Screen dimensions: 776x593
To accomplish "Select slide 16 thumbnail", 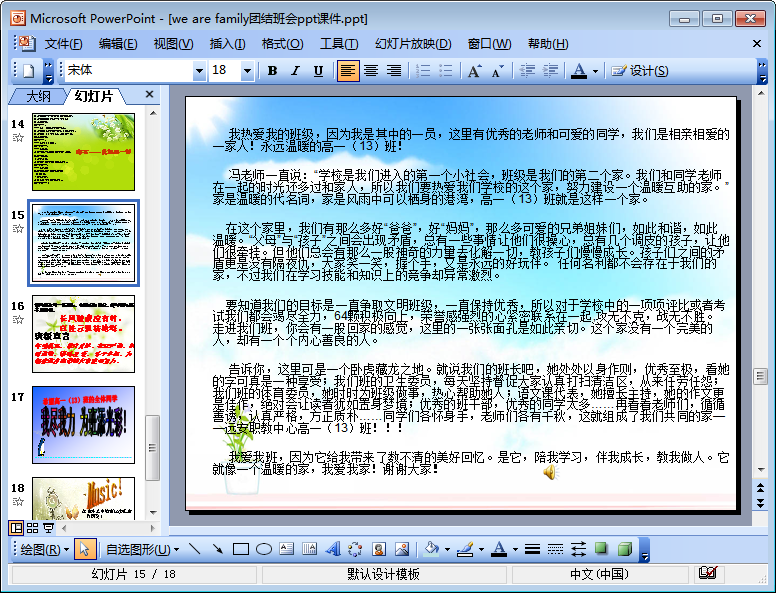I will [x=83, y=334].
